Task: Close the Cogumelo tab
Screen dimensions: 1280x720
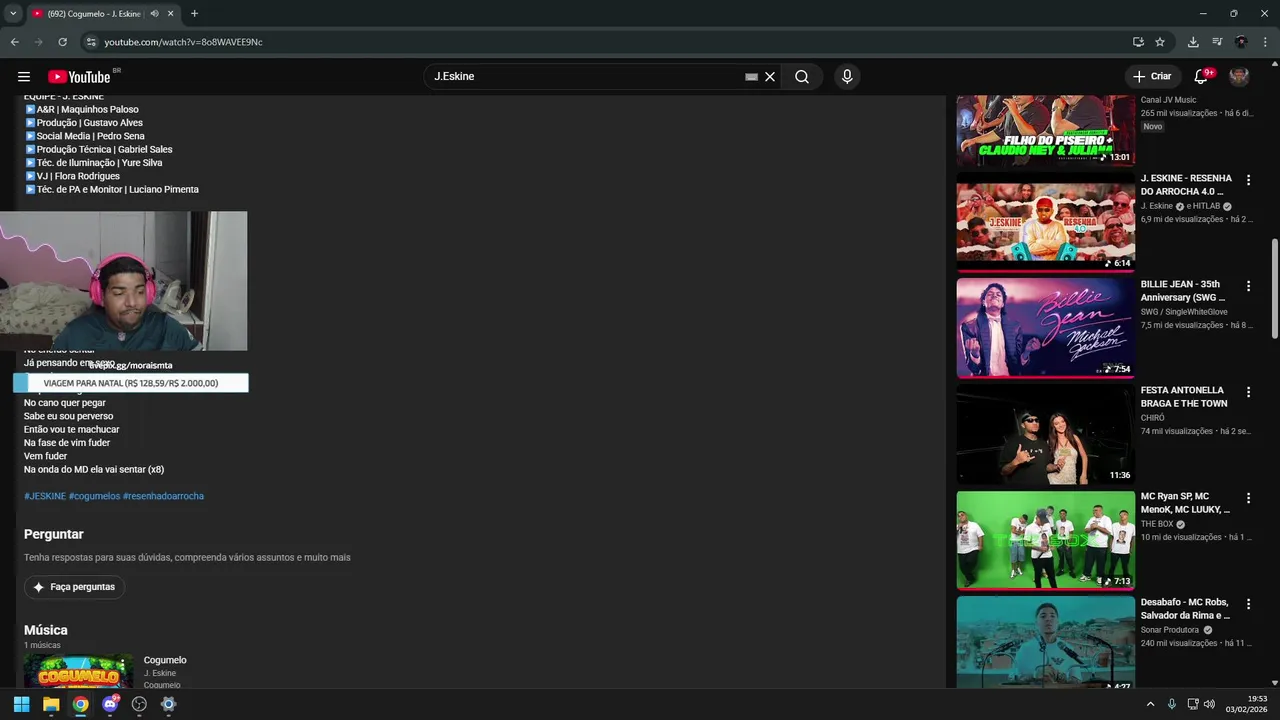Action: pos(171,14)
